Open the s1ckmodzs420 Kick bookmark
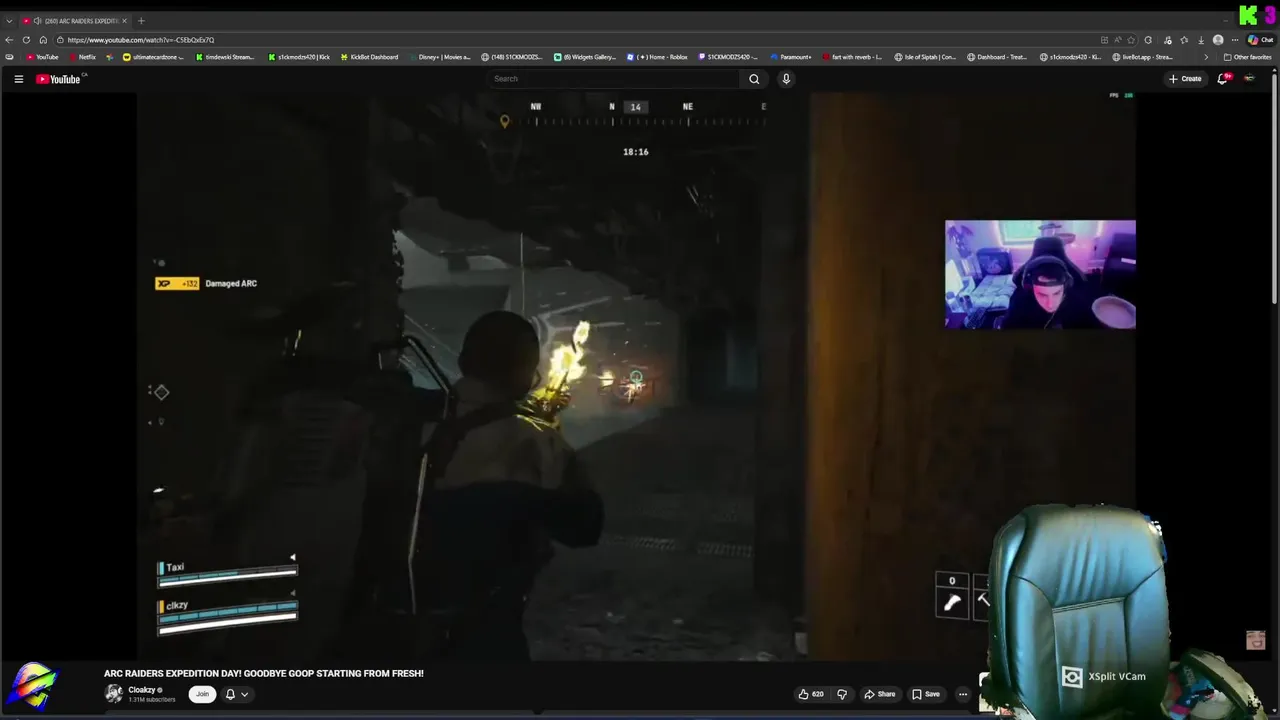1280x720 pixels. coord(299,57)
